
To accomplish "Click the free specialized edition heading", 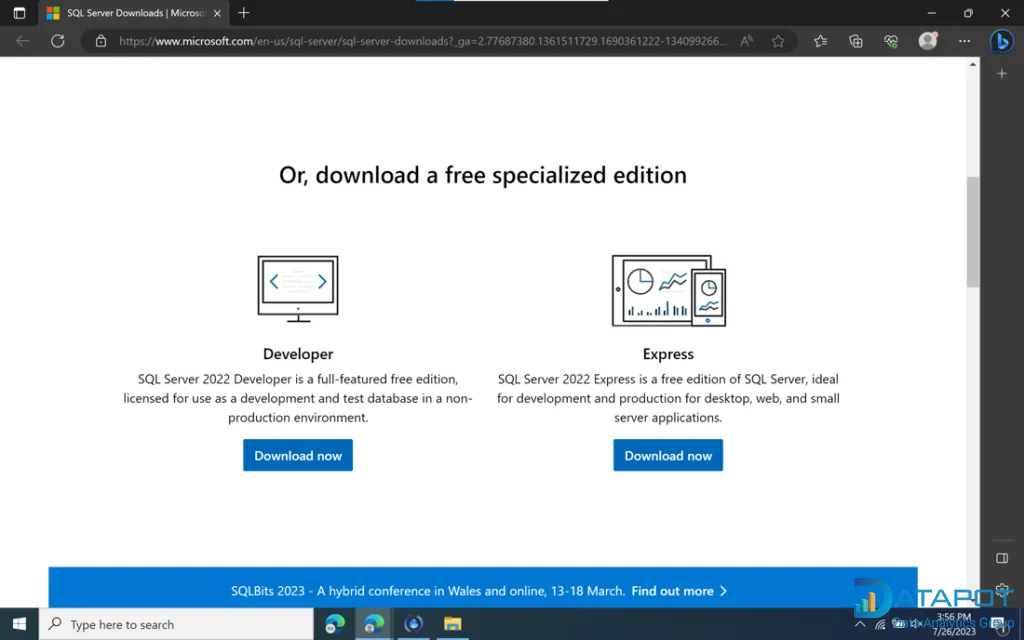I will click(x=483, y=175).
